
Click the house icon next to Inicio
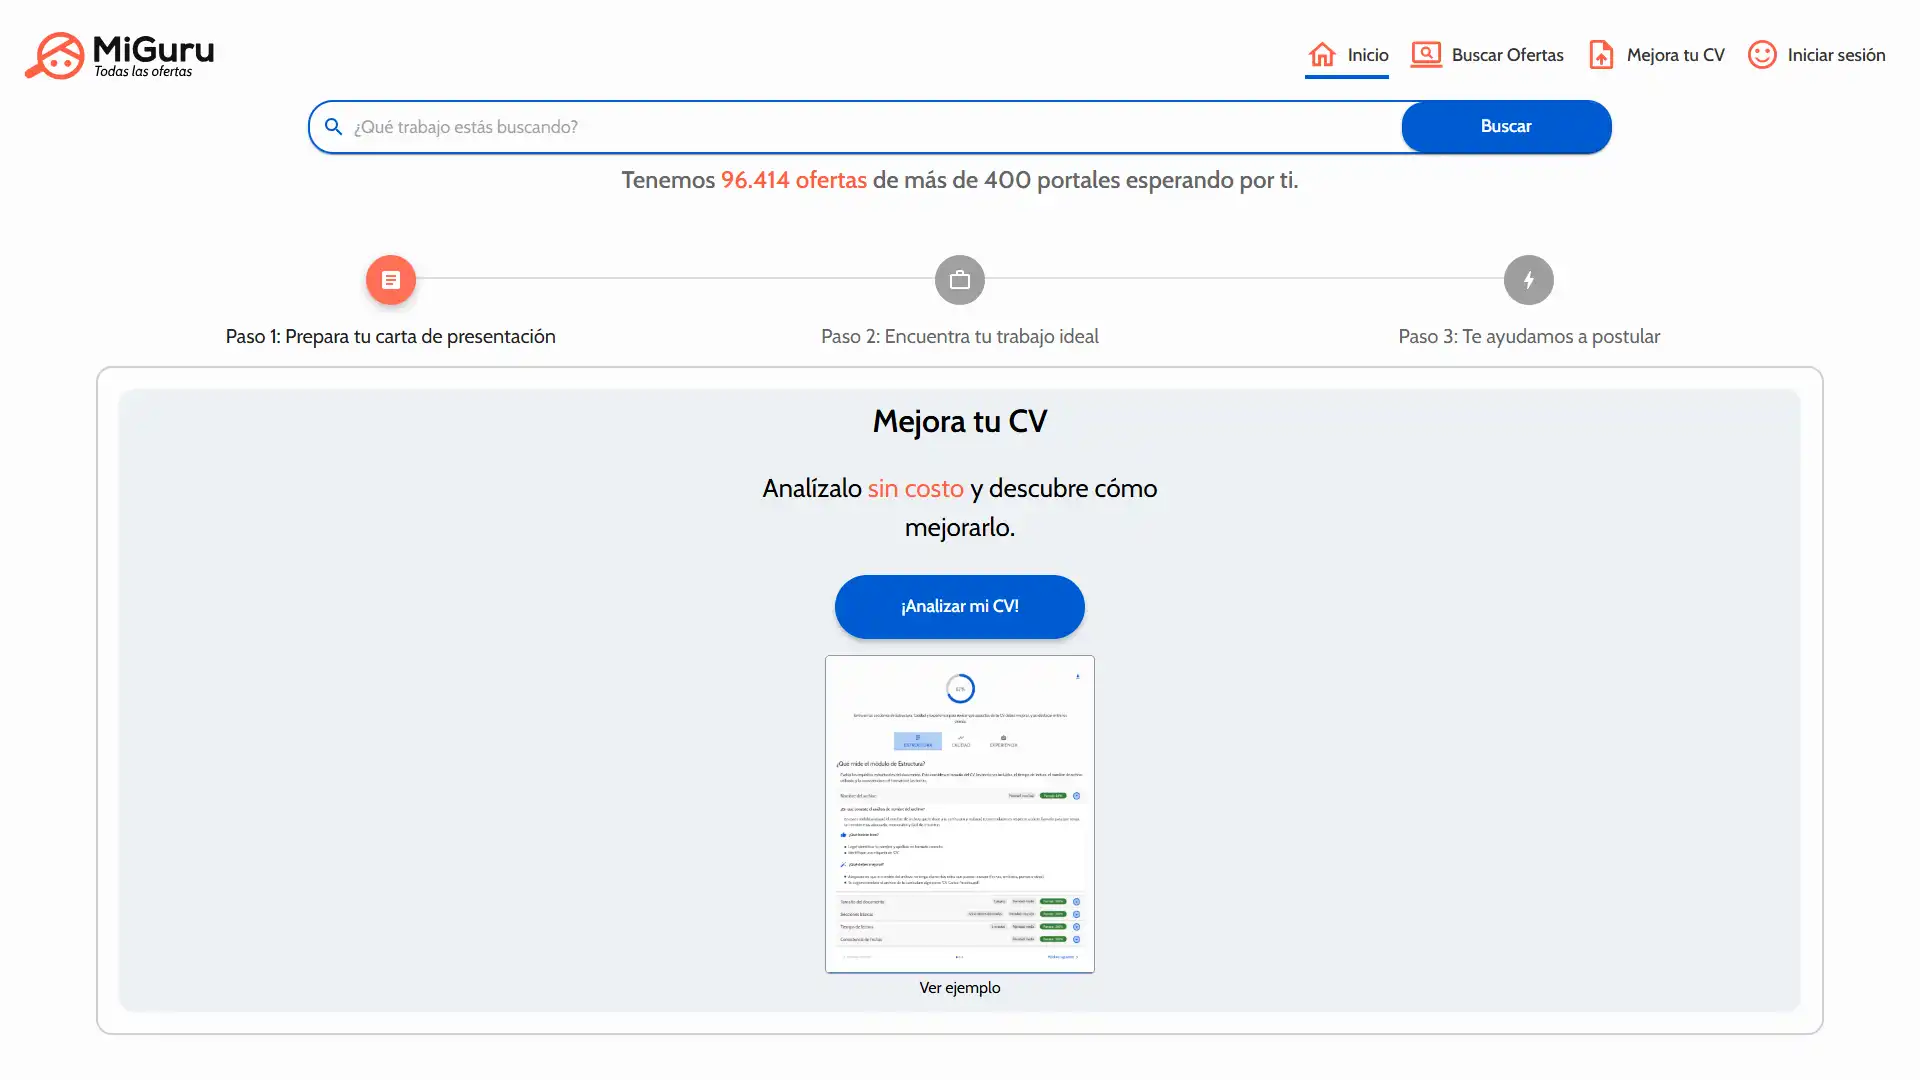point(1322,54)
